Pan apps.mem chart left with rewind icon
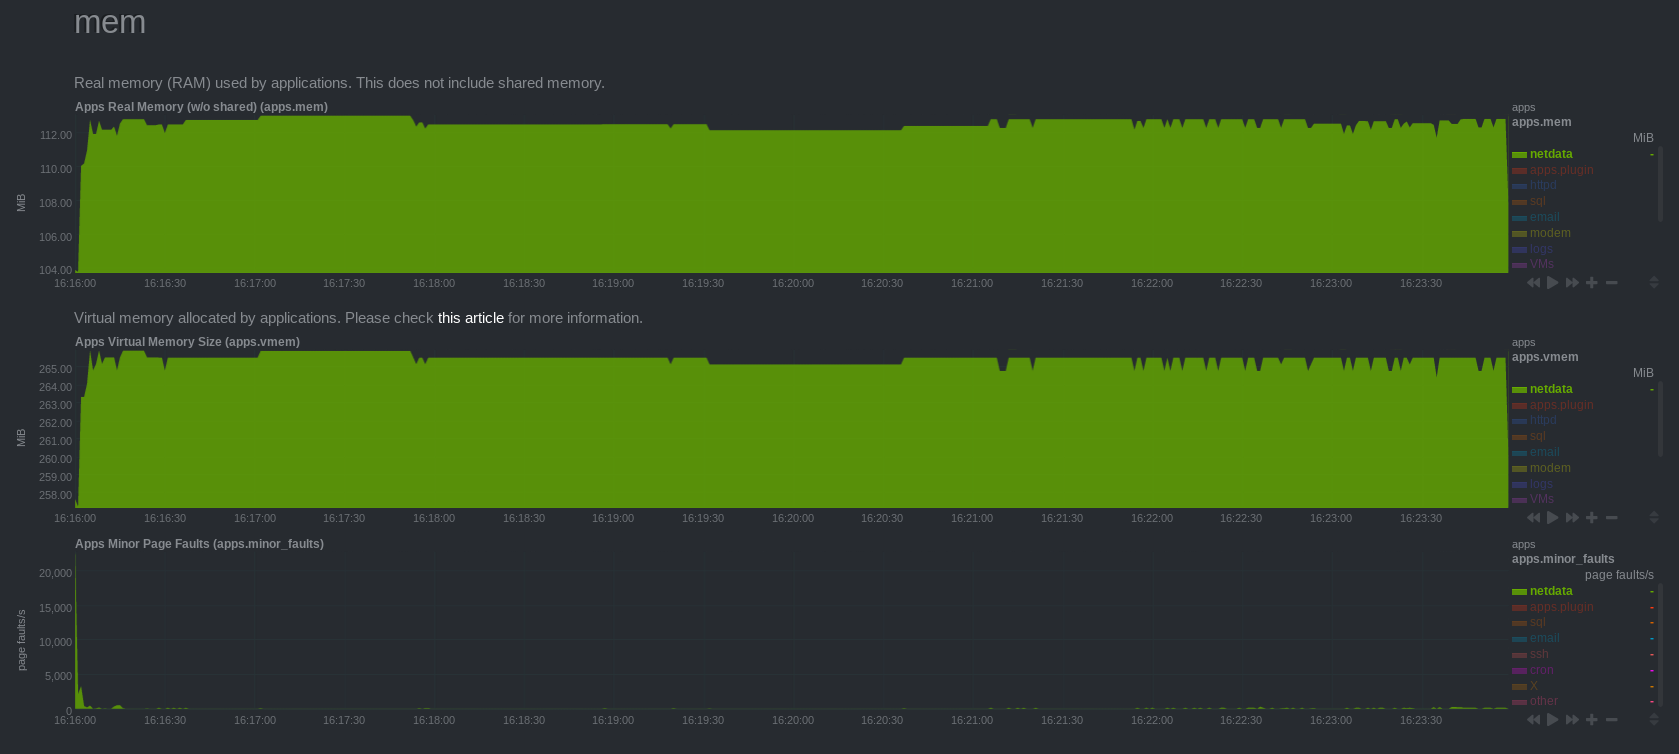This screenshot has width=1679, height=754. pyautogui.click(x=1533, y=283)
